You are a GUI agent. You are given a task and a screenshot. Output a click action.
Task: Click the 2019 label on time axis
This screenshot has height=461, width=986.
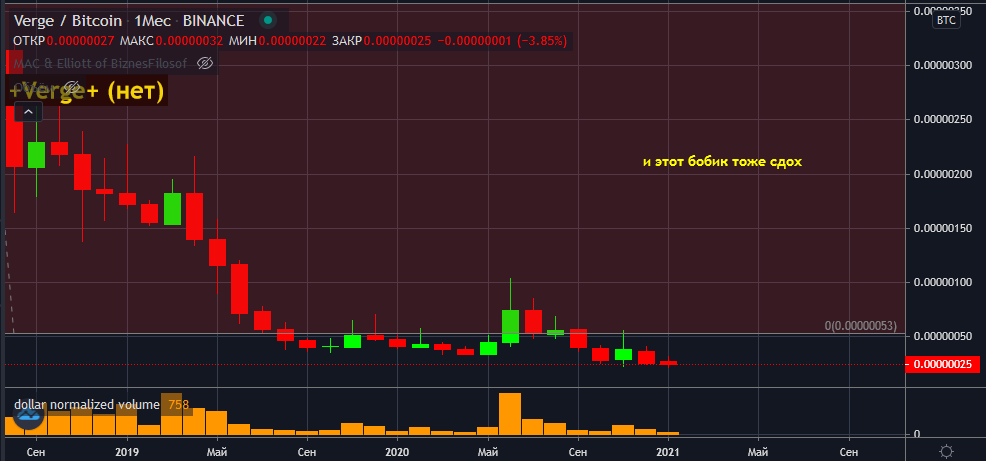[x=127, y=452]
